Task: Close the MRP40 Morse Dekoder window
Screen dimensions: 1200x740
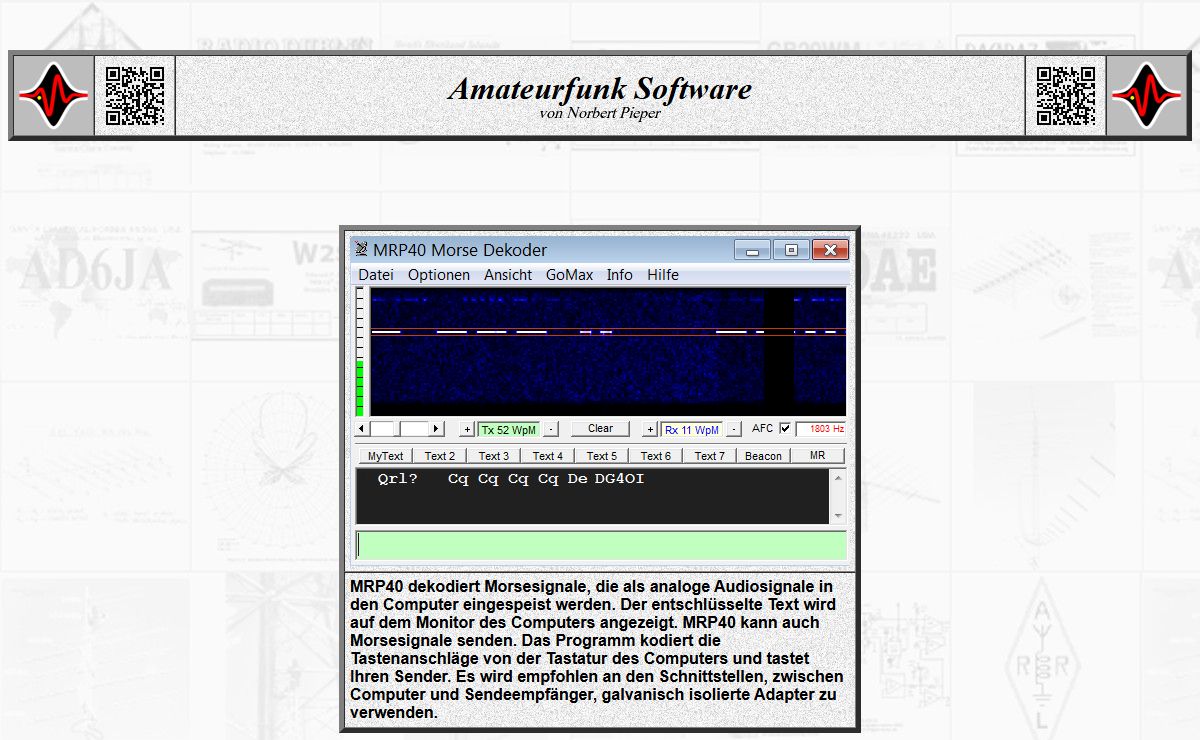Action: pos(831,250)
